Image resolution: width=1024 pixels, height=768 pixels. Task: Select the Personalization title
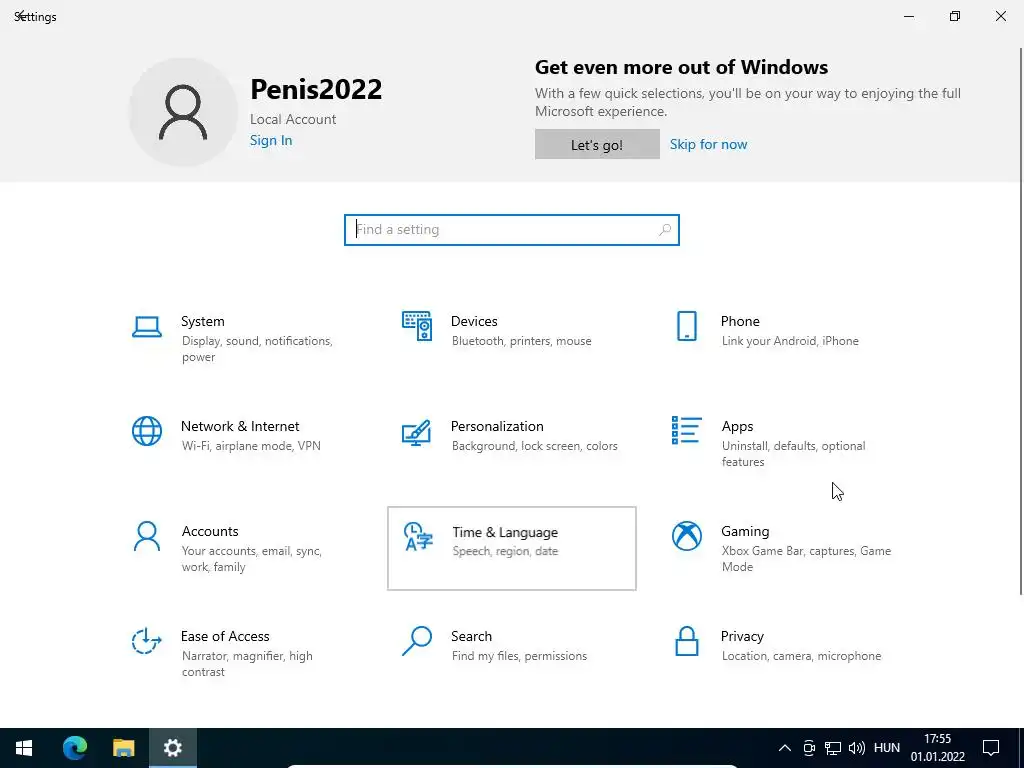(497, 426)
